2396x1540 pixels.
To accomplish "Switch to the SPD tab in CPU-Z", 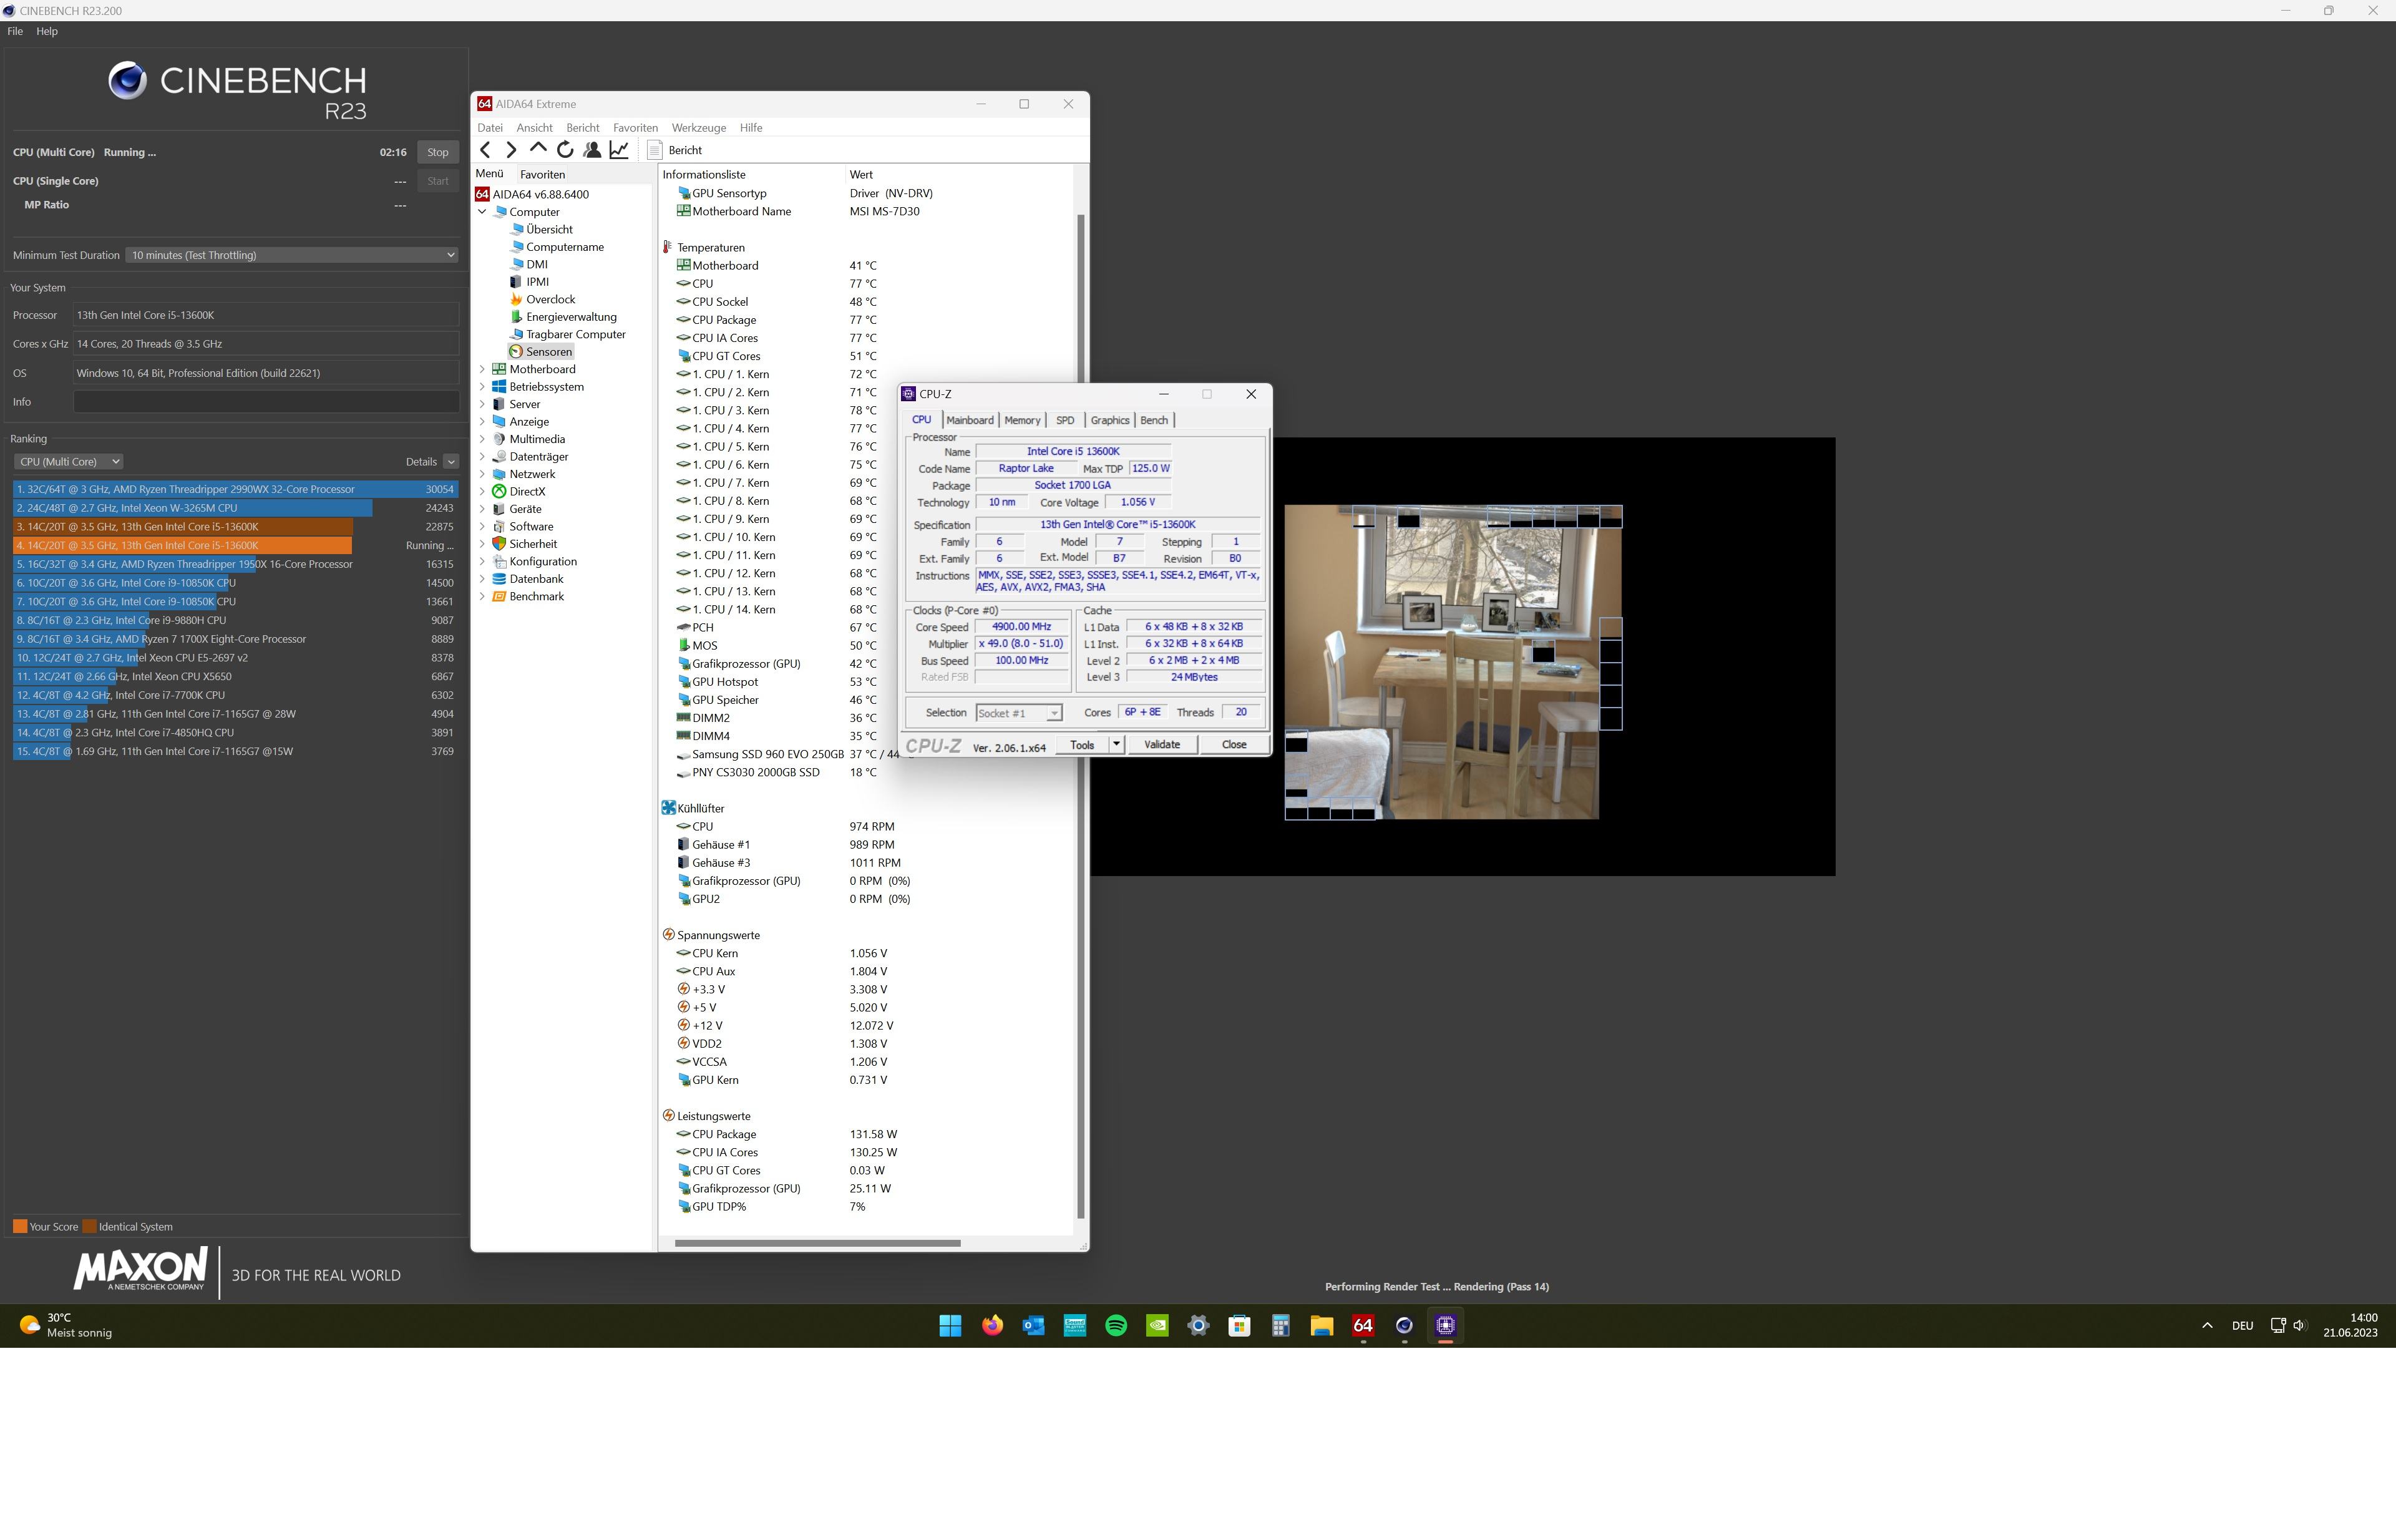I will [x=1065, y=420].
